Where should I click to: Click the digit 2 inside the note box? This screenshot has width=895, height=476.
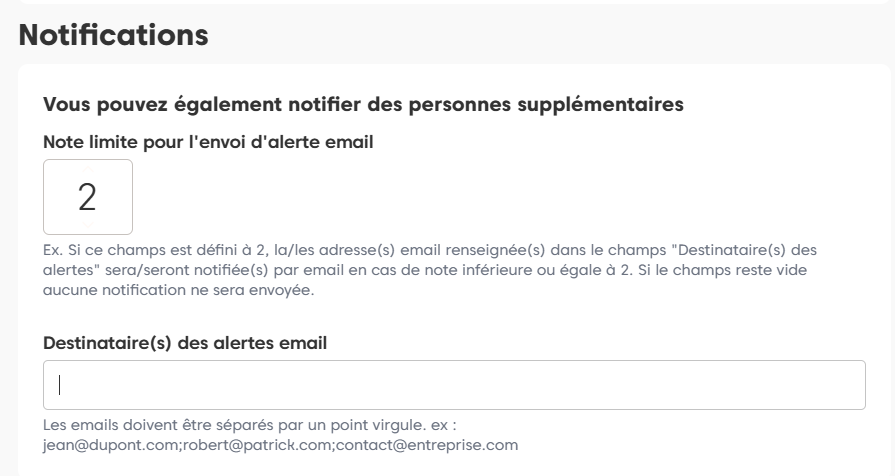coord(87,198)
